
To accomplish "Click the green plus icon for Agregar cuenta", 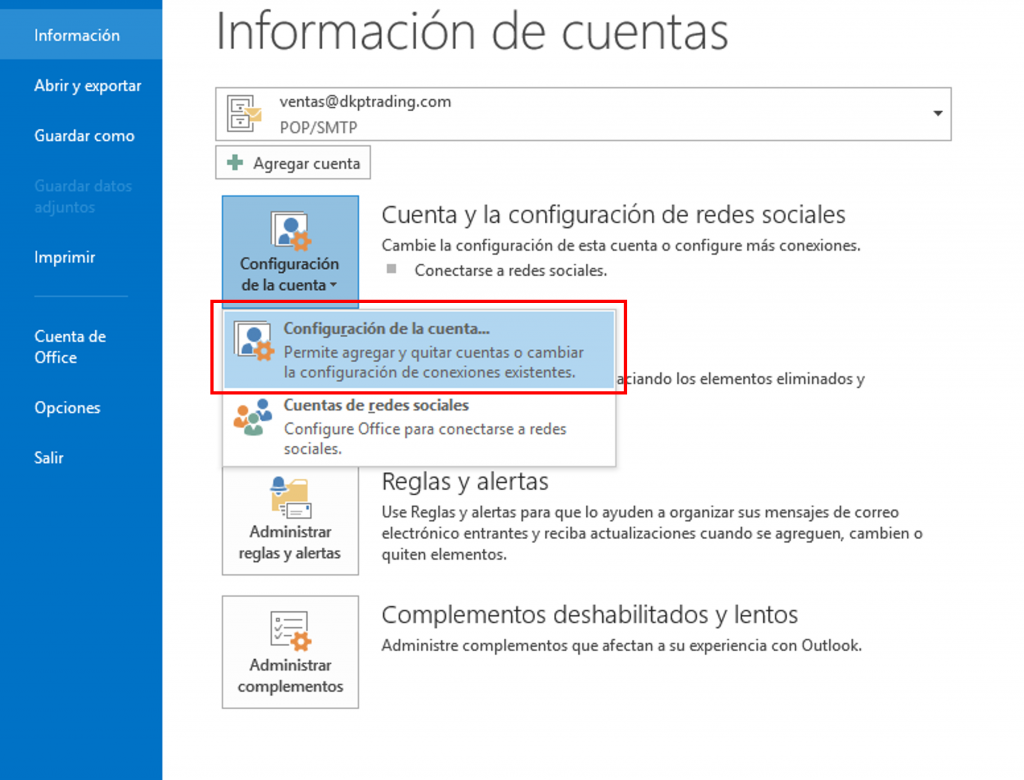I will tap(236, 163).
